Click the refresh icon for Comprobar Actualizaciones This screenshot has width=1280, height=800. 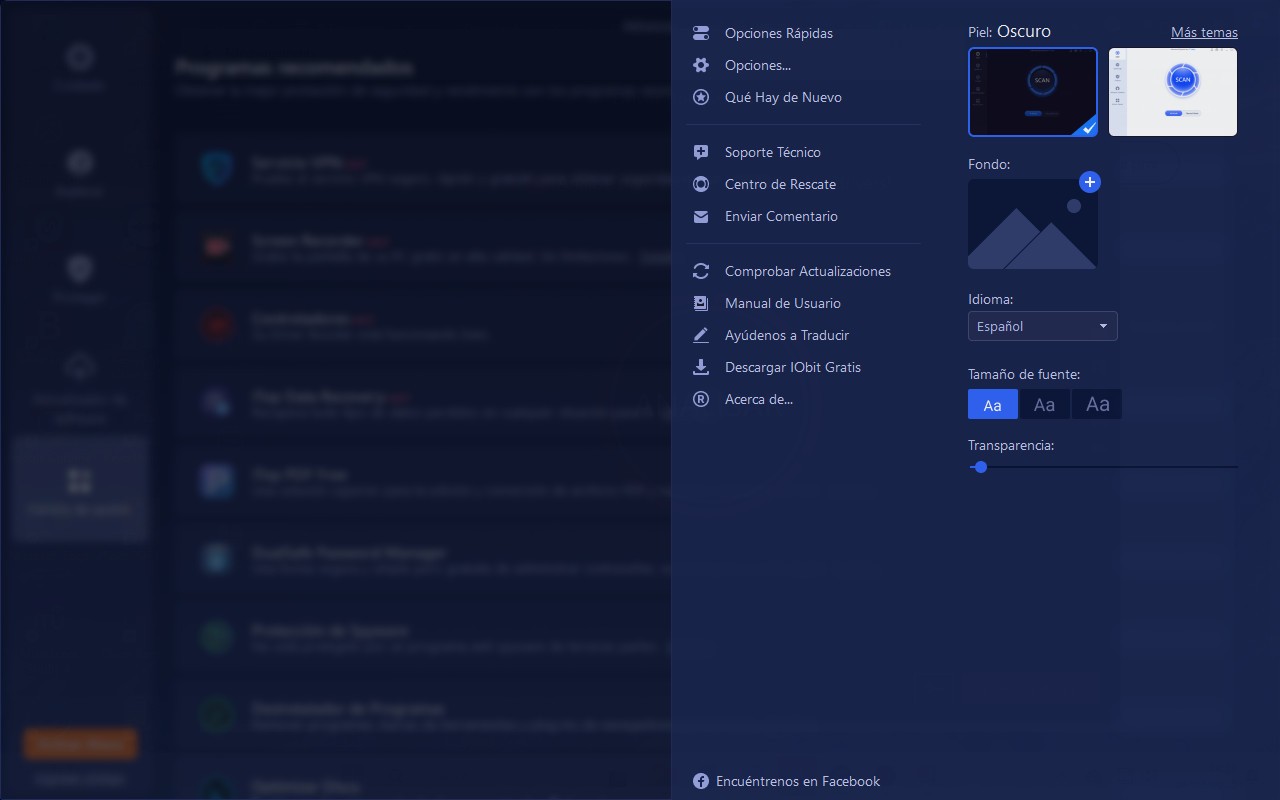tap(701, 271)
